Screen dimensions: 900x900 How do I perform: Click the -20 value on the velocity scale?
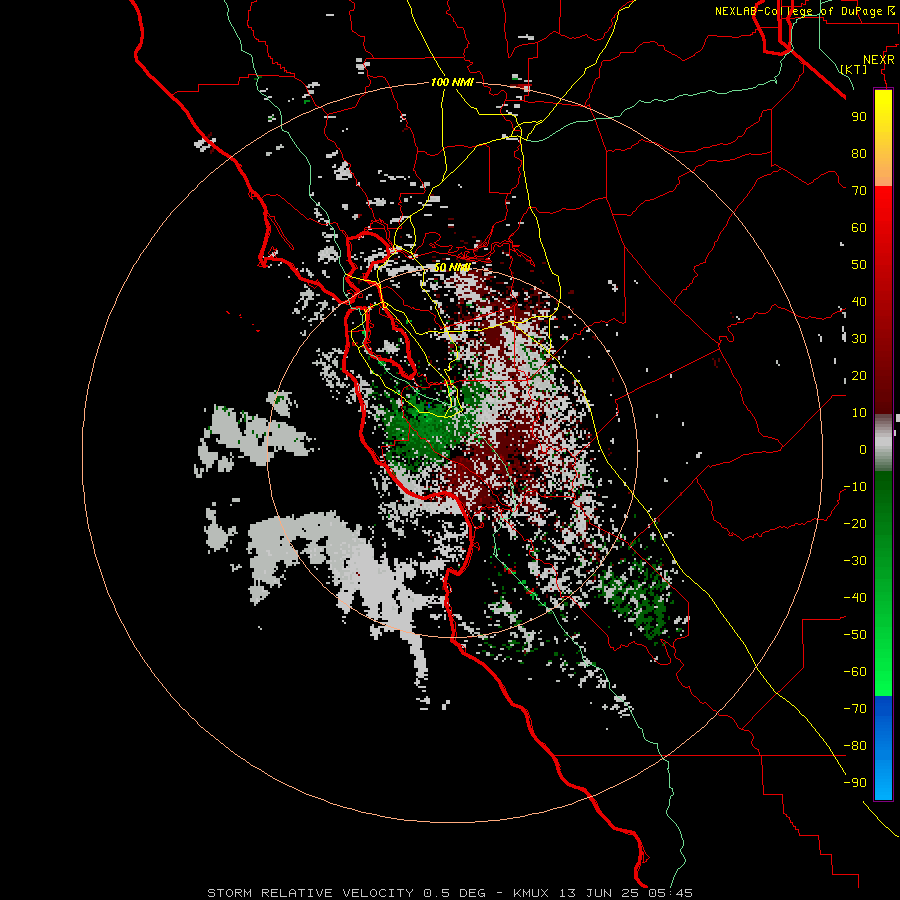pyautogui.click(x=855, y=523)
